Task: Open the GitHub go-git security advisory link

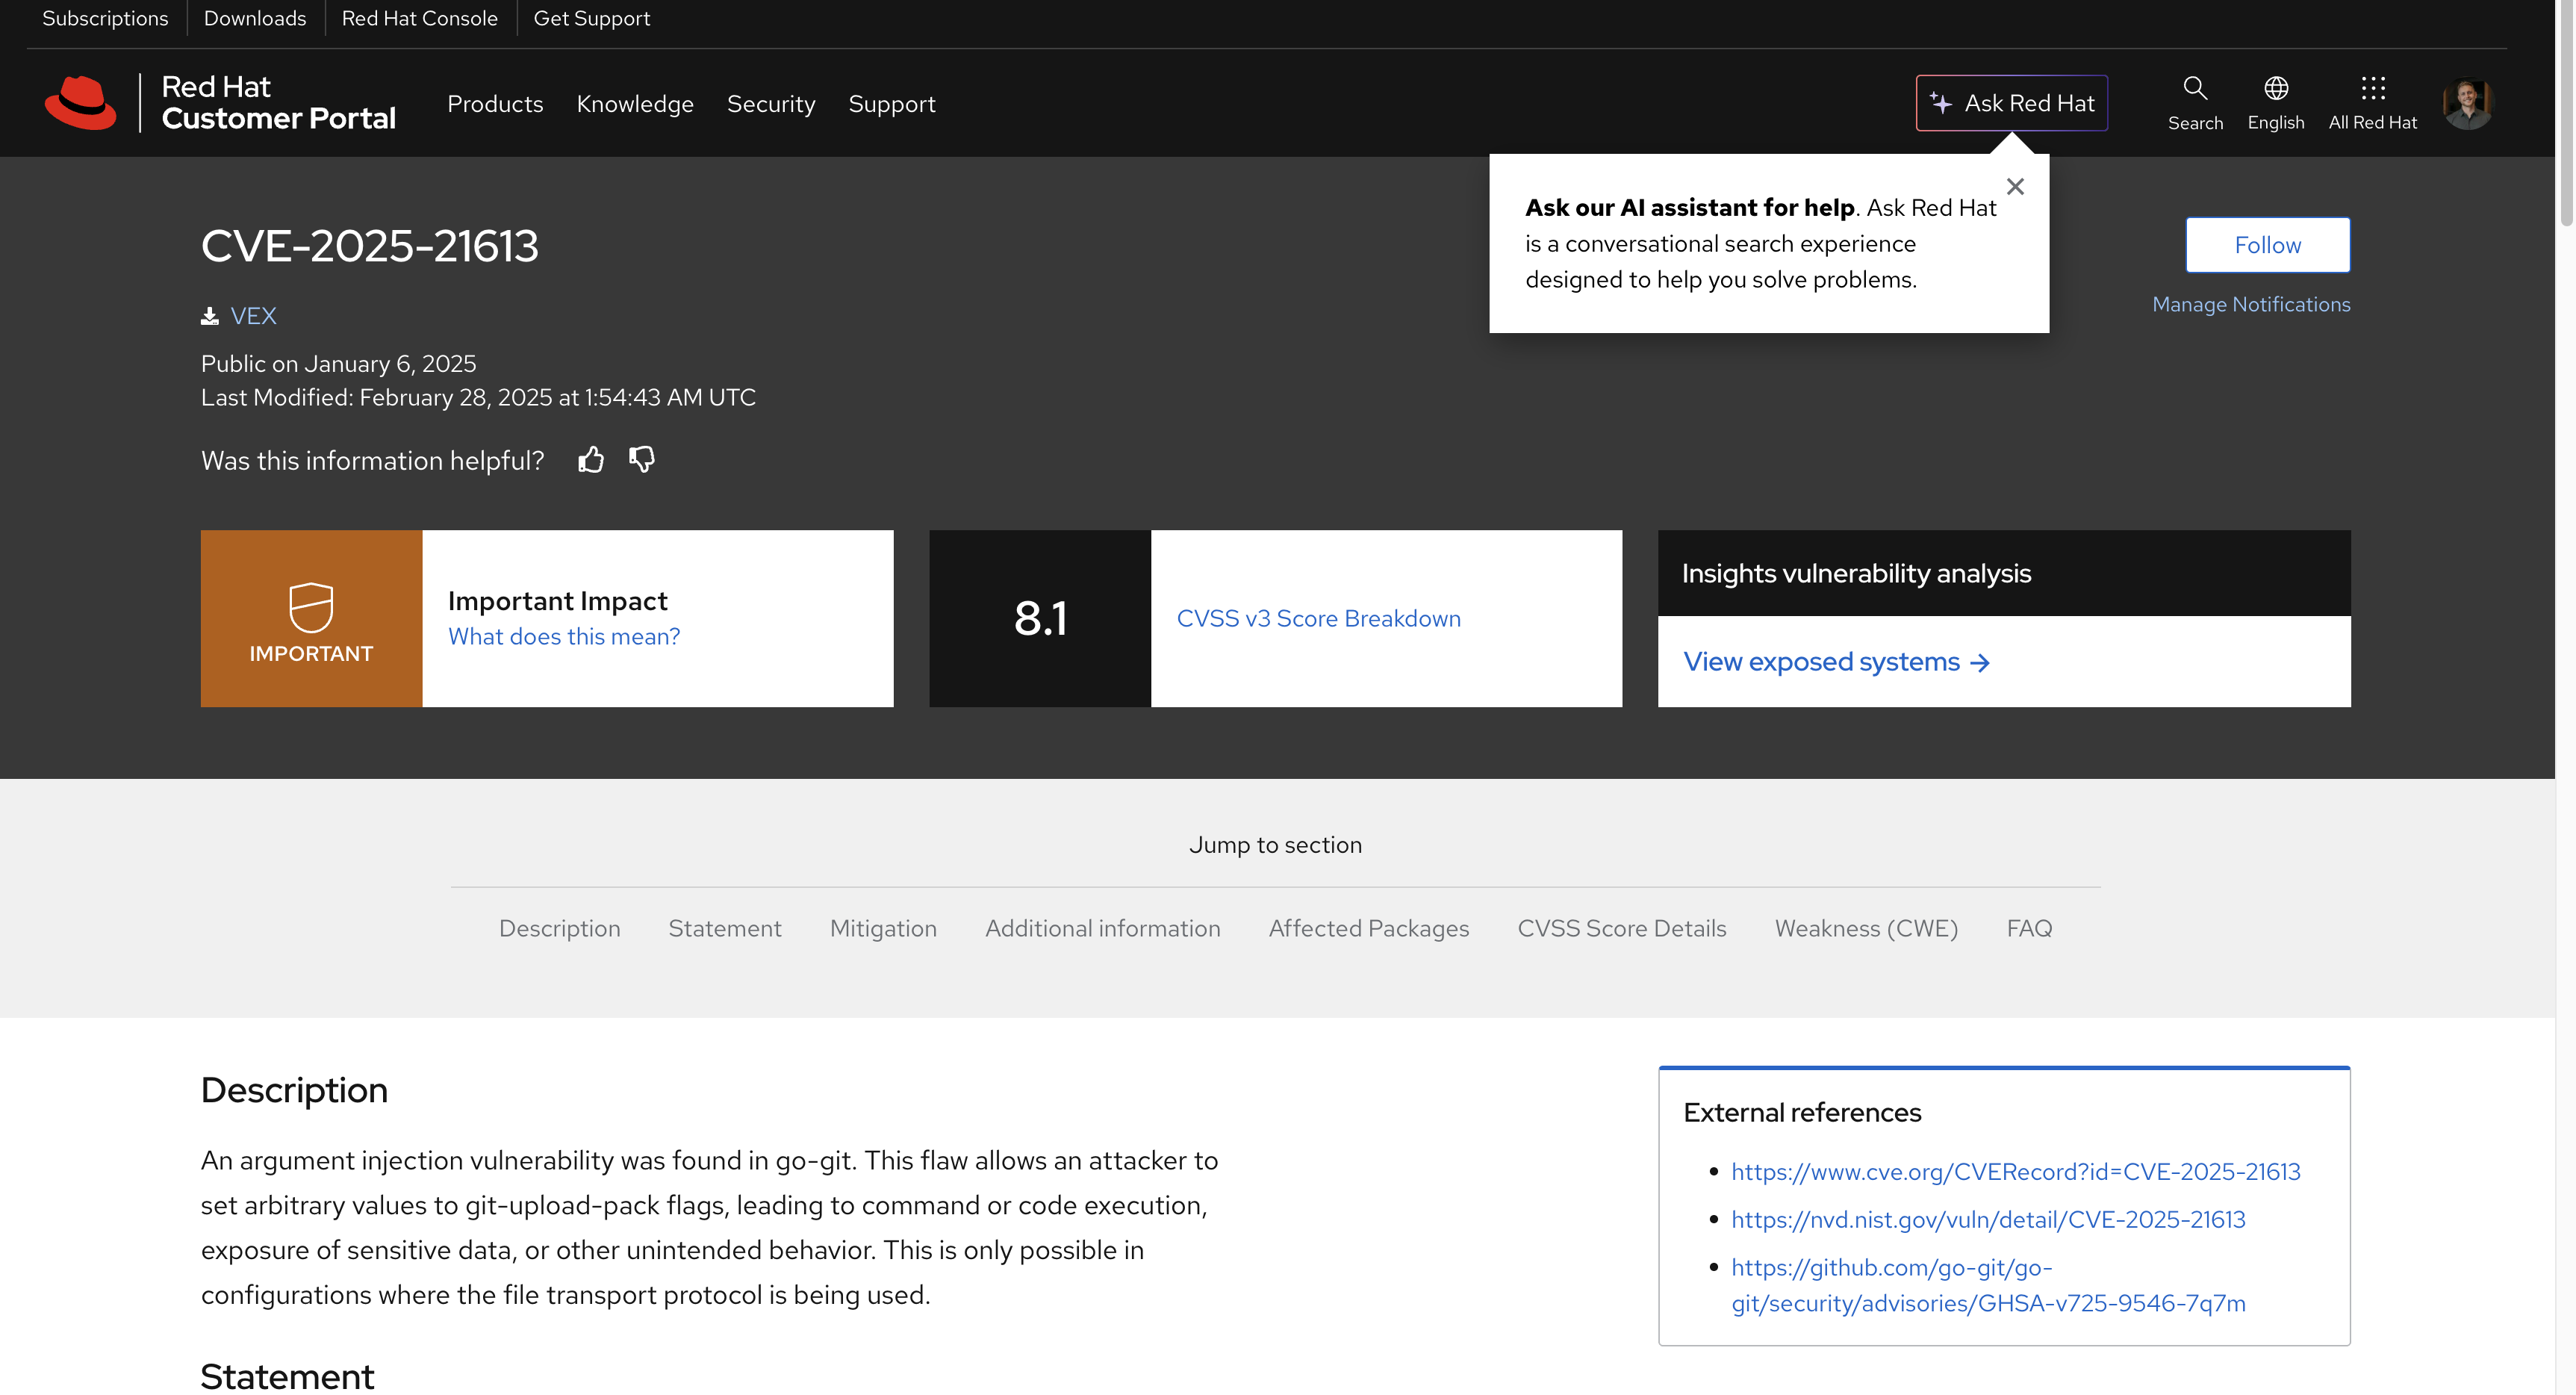Action: pyautogui.click(x=1988, y=1286)
